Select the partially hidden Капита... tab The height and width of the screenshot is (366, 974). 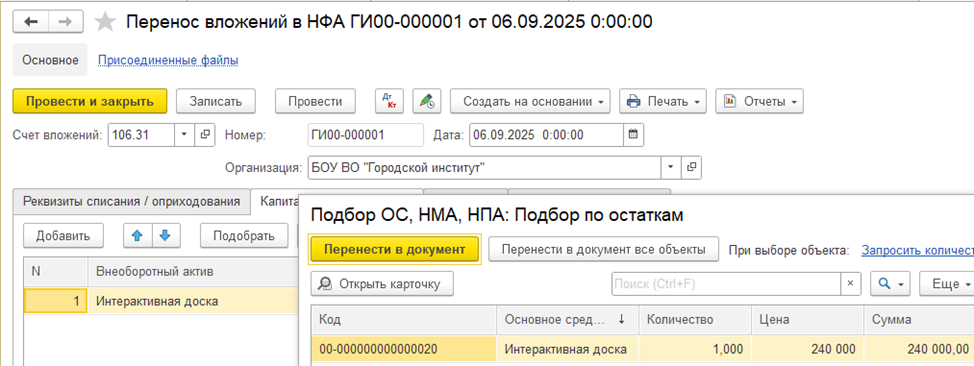(x=275, y=201)
